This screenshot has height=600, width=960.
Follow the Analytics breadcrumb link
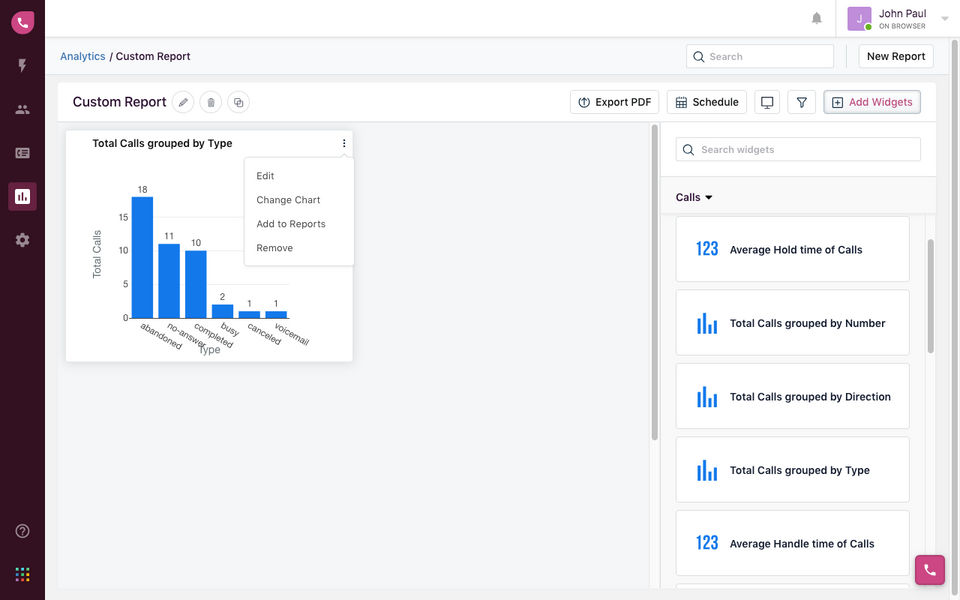(82, 57)
